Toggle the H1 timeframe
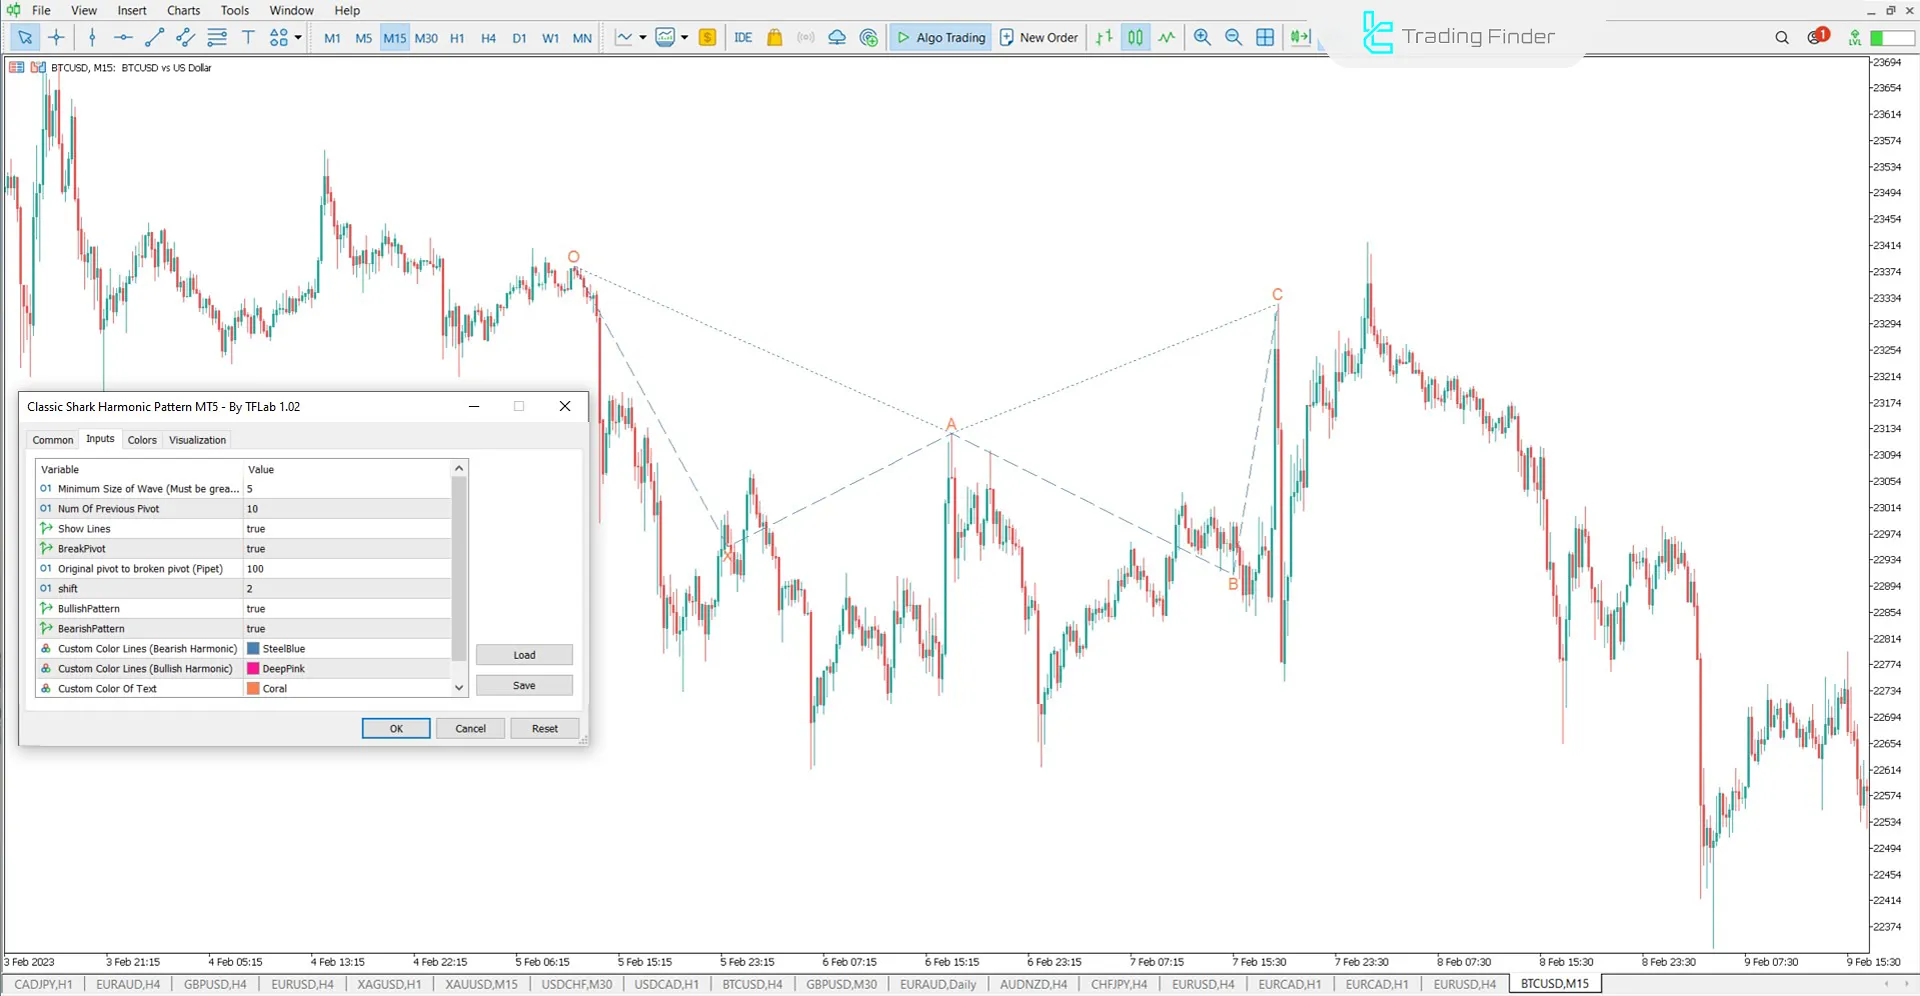This screenshot has width=1920, height=996. [457, 38]
